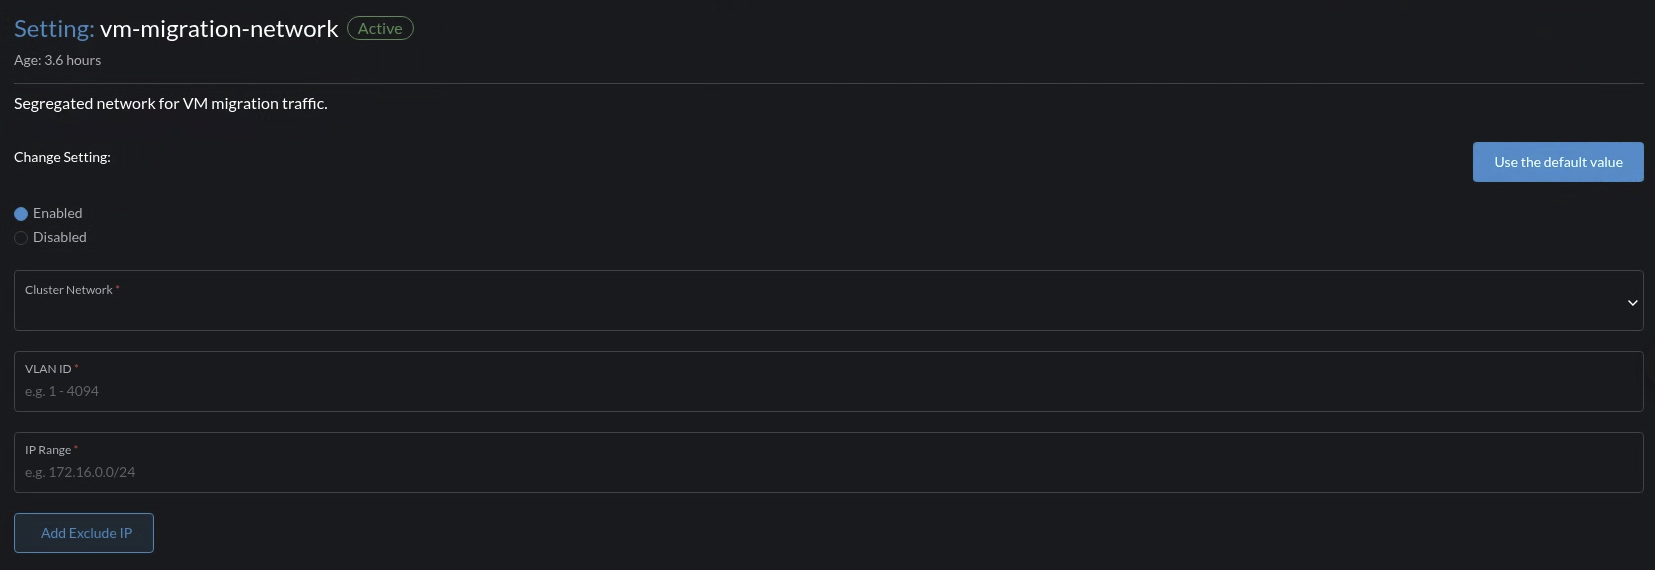Click the Cluster Network field label
This screenshot has height=570, width=1655.
[68, 290]
